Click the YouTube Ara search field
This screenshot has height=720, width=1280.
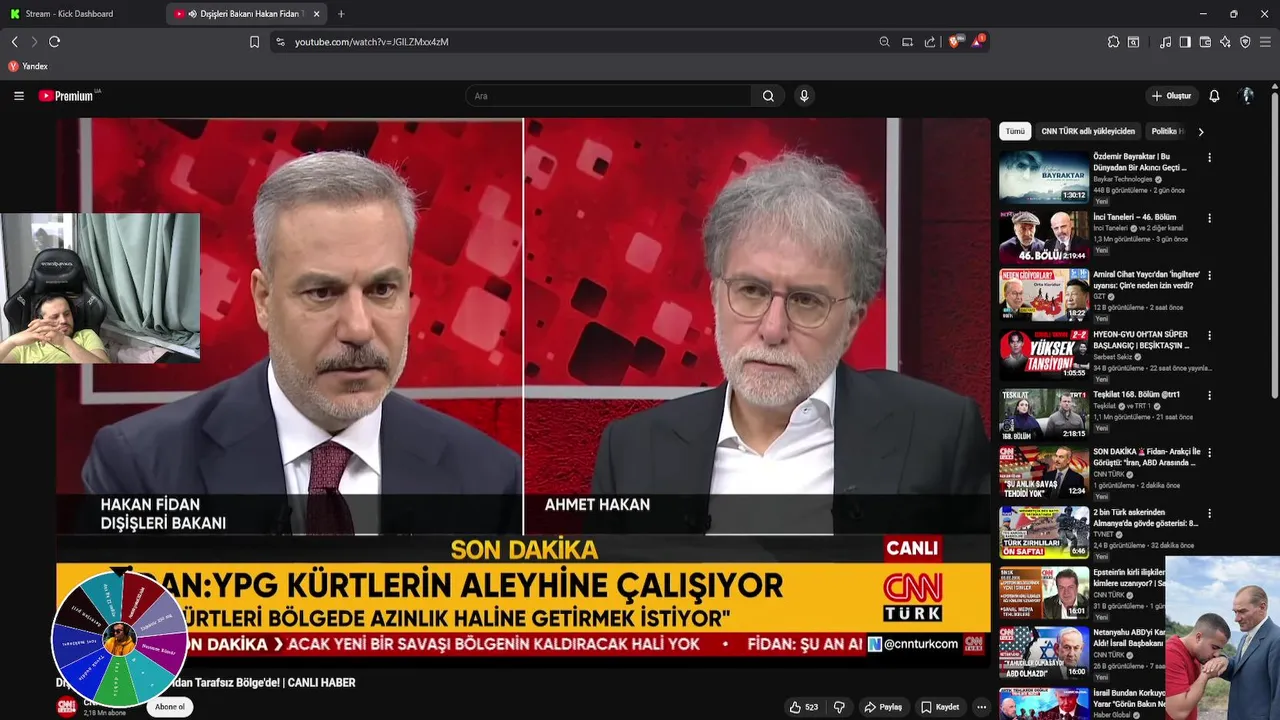point(608,96)
